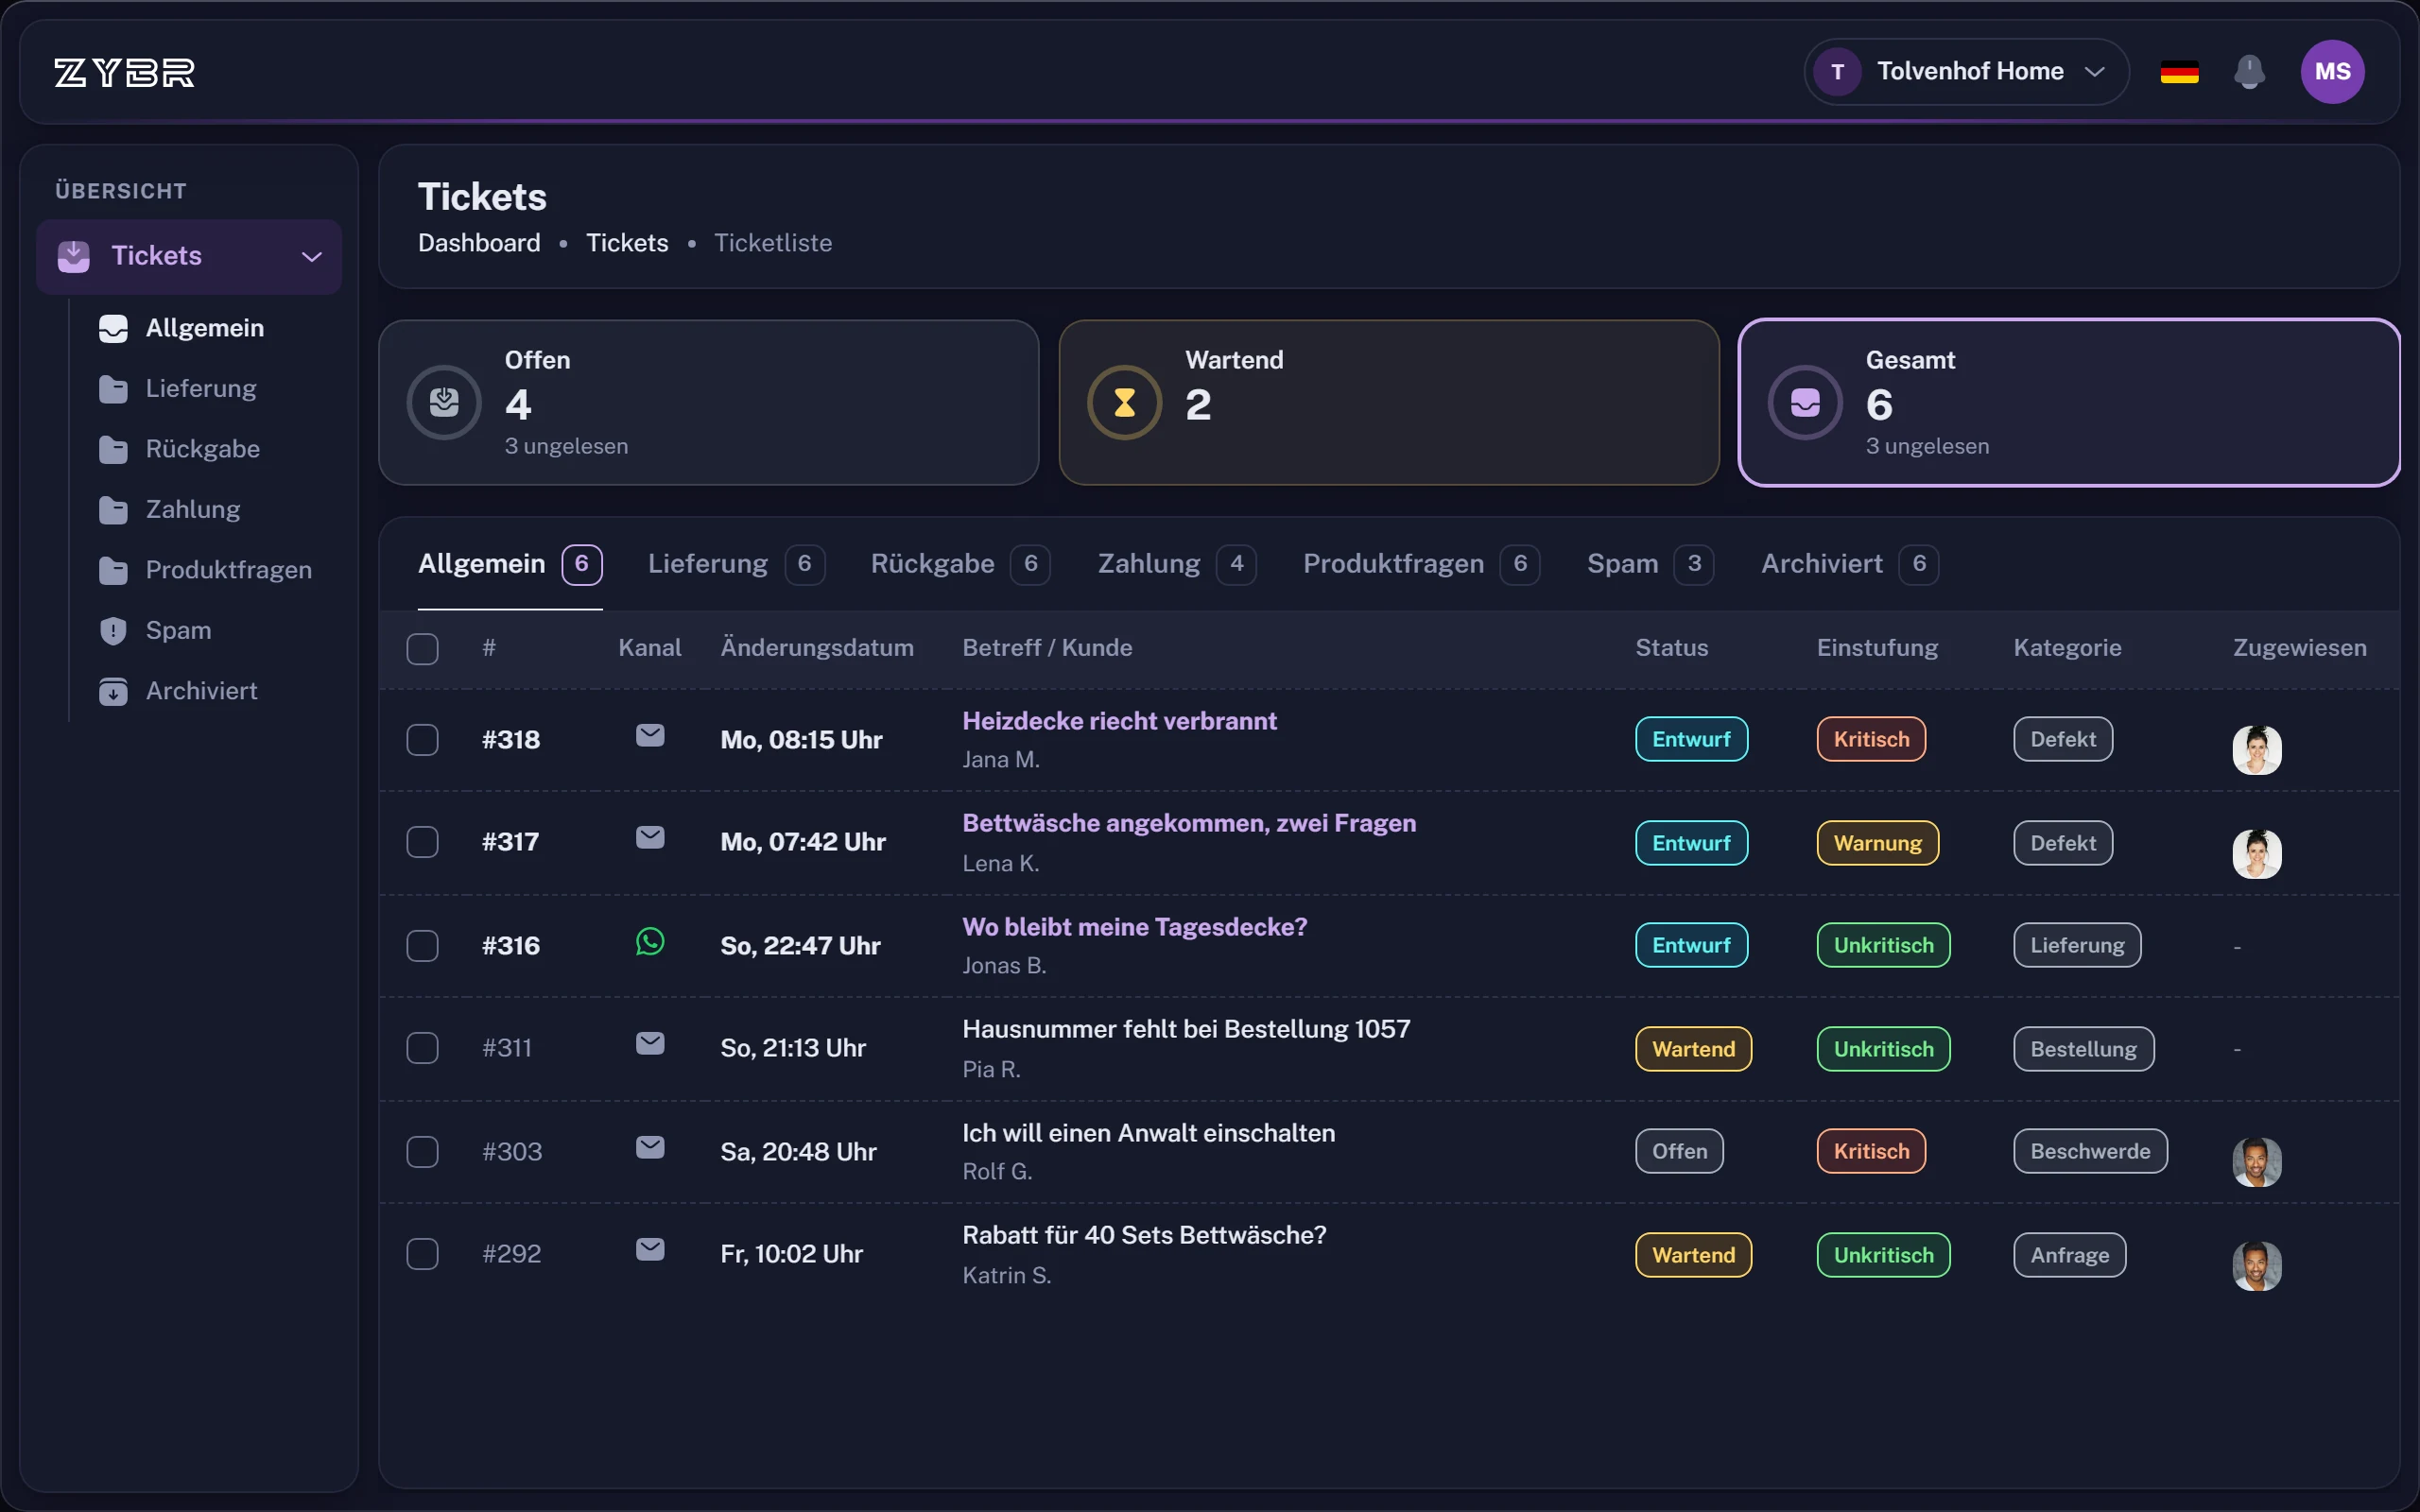Screen dimensions: 2420x1512
Task: Click the Kritisch badge on ticket #303
Action: click(x=1871, y=1152)
